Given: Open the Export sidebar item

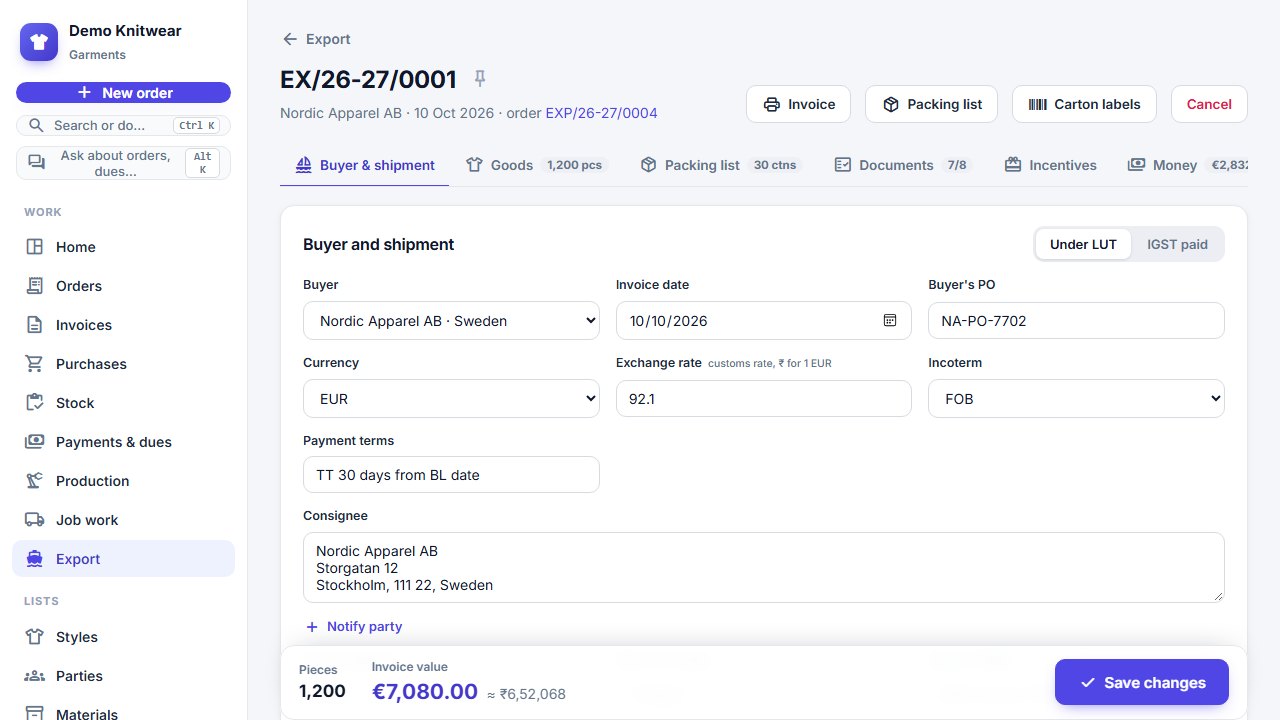Looking at the screenshot, I should click(123, 559).
